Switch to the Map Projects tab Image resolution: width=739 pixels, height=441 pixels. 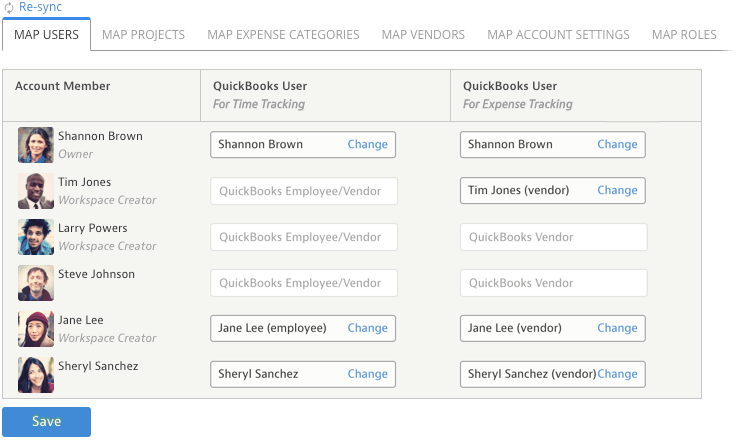click(x=143, y=35)
